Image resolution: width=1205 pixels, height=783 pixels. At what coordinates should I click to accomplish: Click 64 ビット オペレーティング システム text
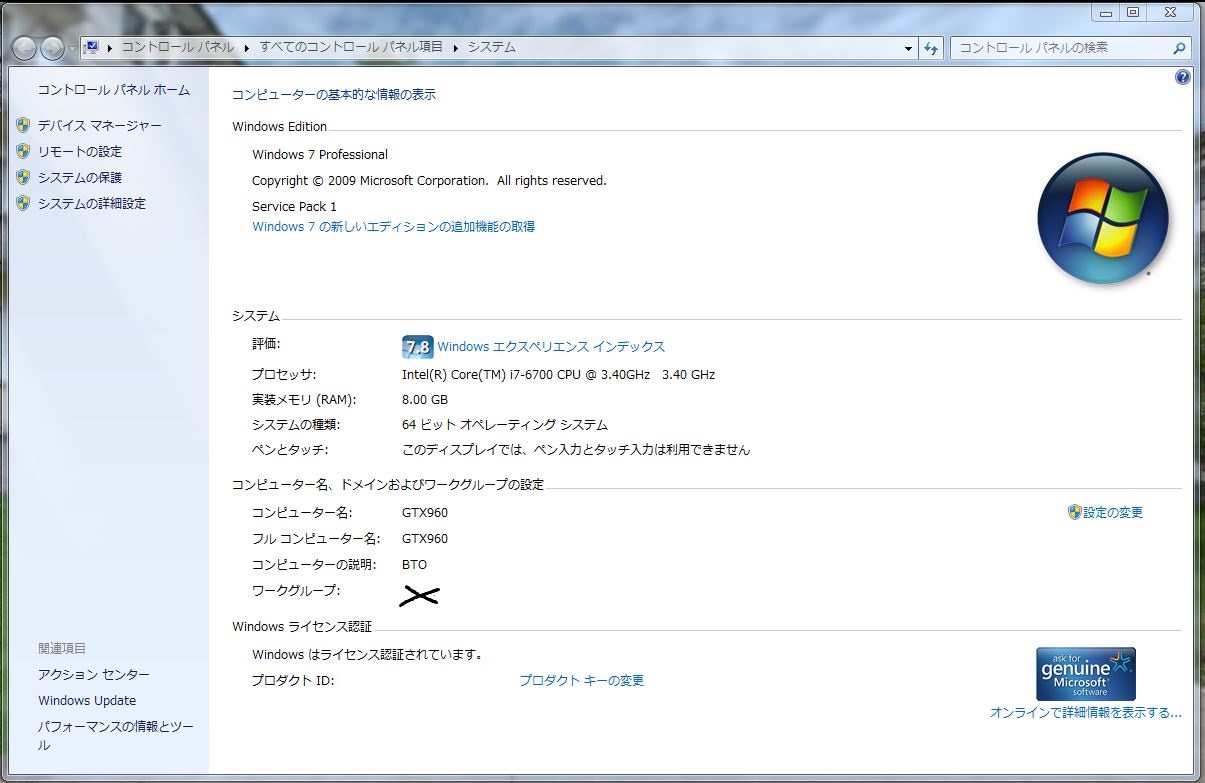click(x=505, y=425)
